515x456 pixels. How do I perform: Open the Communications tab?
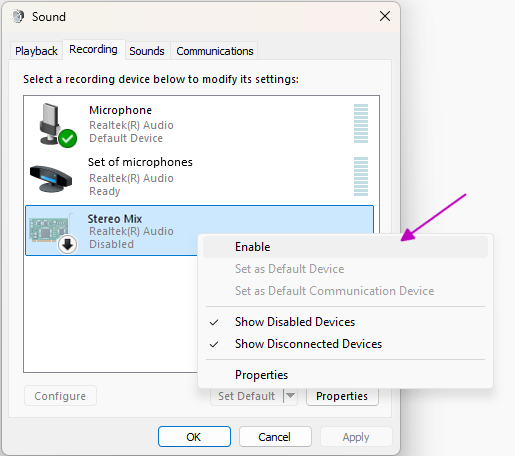coord(215,51)
